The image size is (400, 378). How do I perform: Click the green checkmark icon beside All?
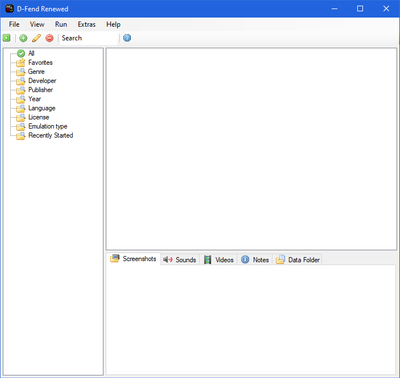pyautogui.click(x=21, y=53)
